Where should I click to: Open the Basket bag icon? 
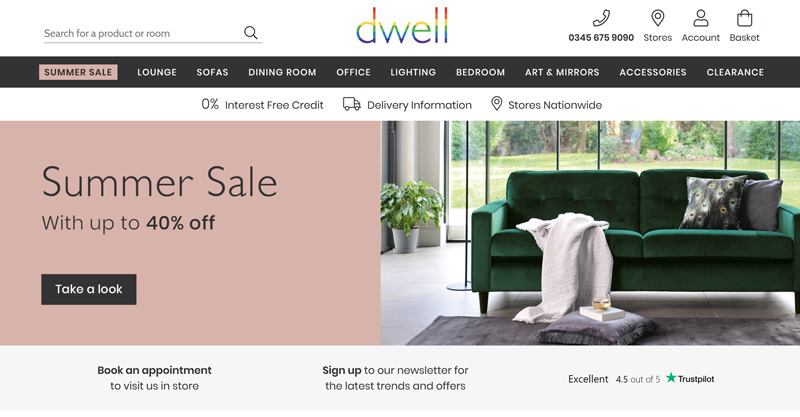744,18
